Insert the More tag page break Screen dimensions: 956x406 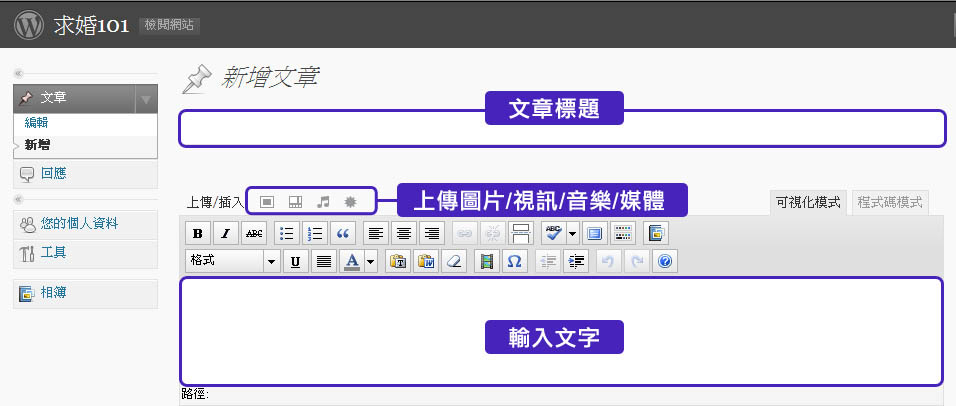coord(521,234)
